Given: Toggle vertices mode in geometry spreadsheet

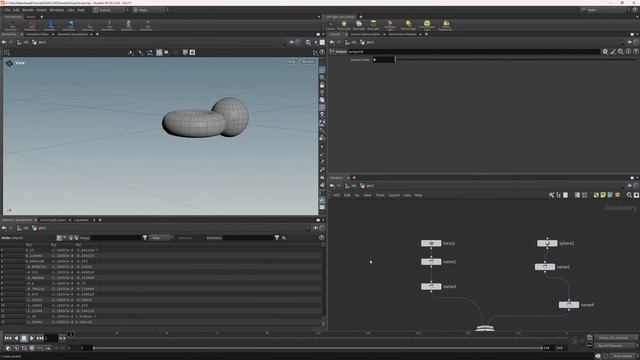Looking at the screenshot, I should (x=65, y=238).
